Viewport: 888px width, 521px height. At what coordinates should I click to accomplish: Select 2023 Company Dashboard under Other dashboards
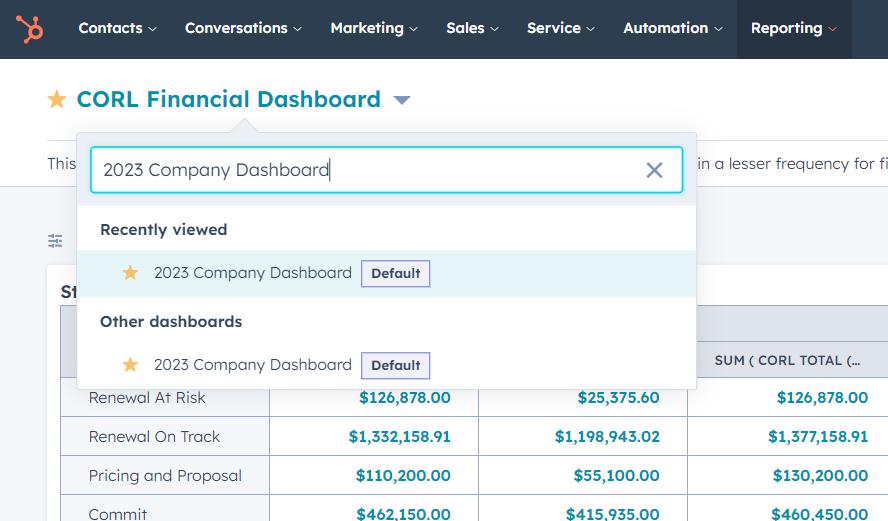pyautogui.click(x=253, y=365)
